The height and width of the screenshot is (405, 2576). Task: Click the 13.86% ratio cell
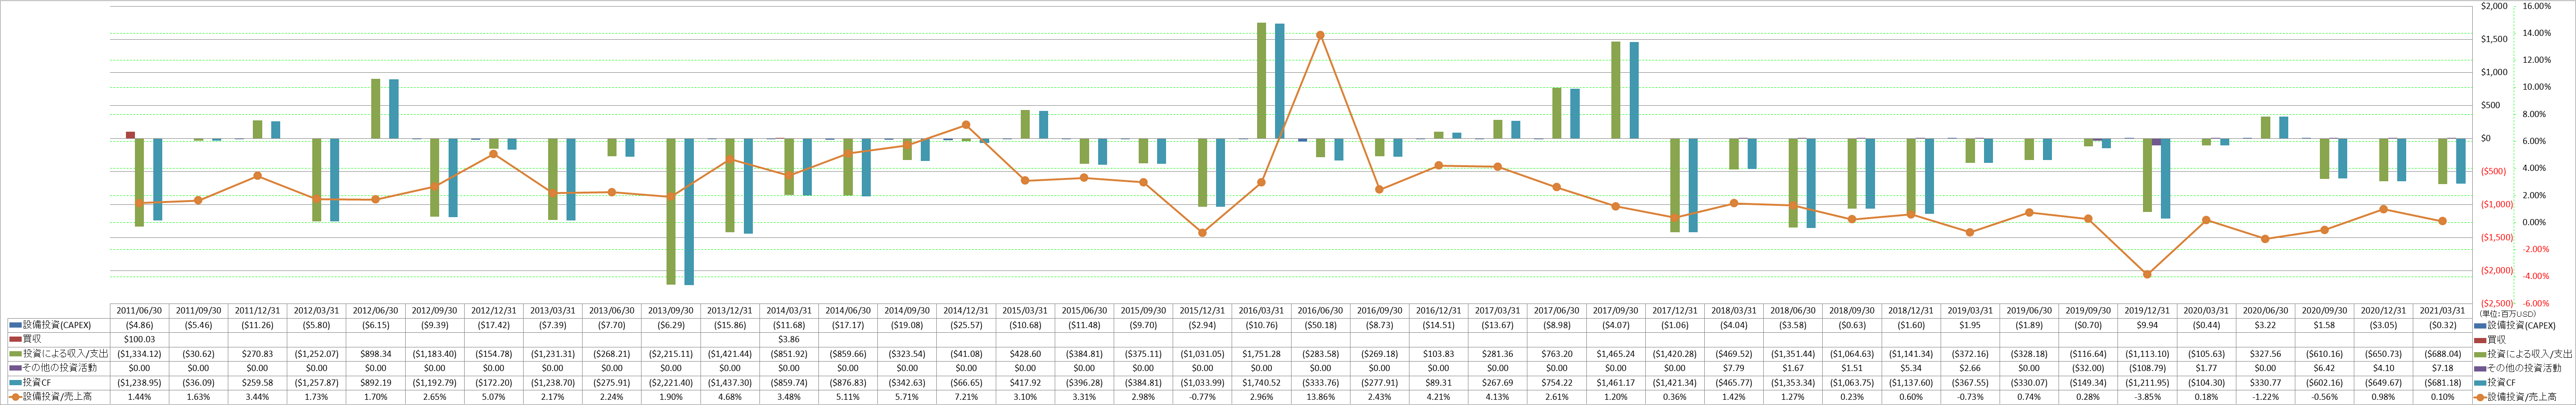[1321, 397]
